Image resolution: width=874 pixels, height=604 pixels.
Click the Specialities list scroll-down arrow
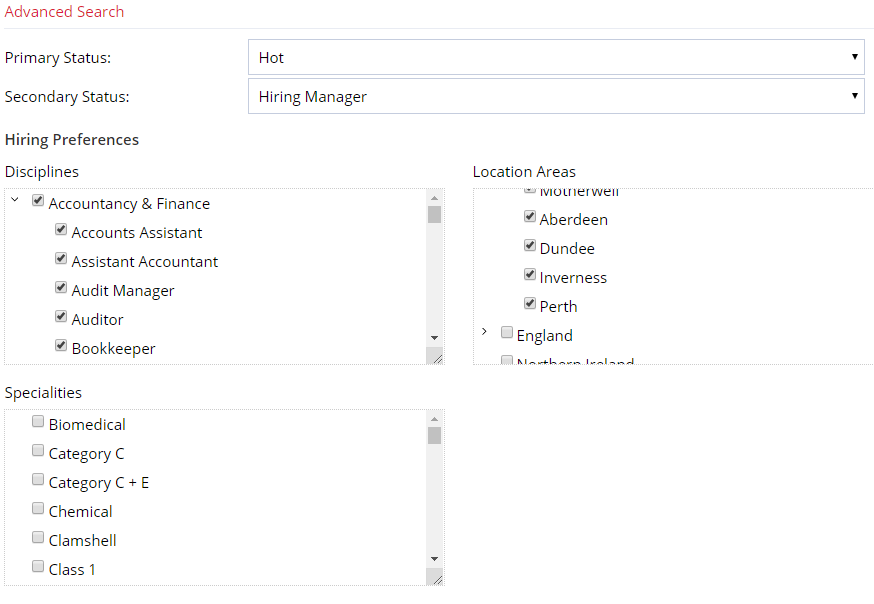click(x=434, y=559)
